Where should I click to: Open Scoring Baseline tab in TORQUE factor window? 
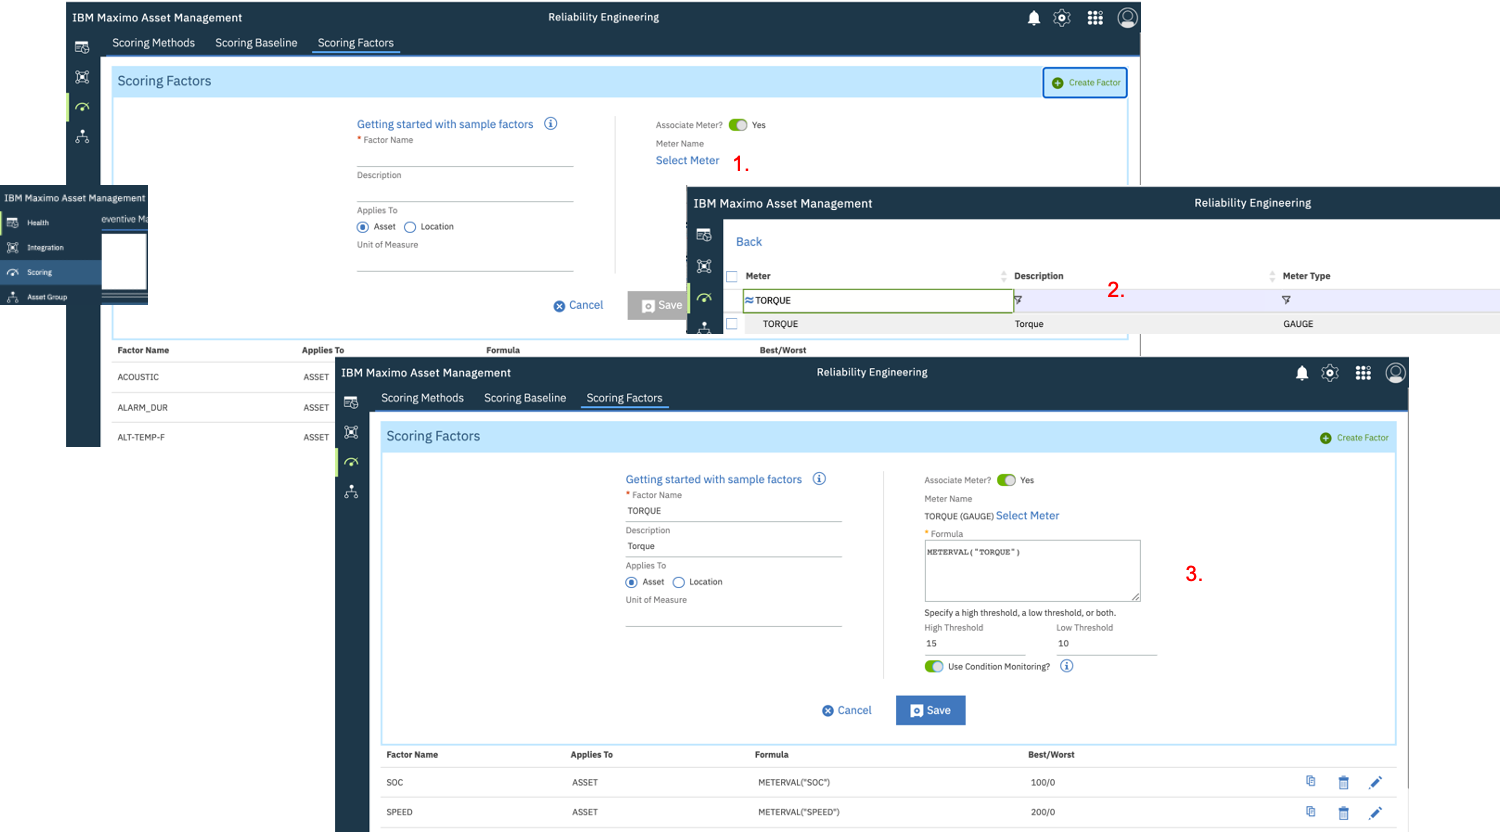(525, 398)
